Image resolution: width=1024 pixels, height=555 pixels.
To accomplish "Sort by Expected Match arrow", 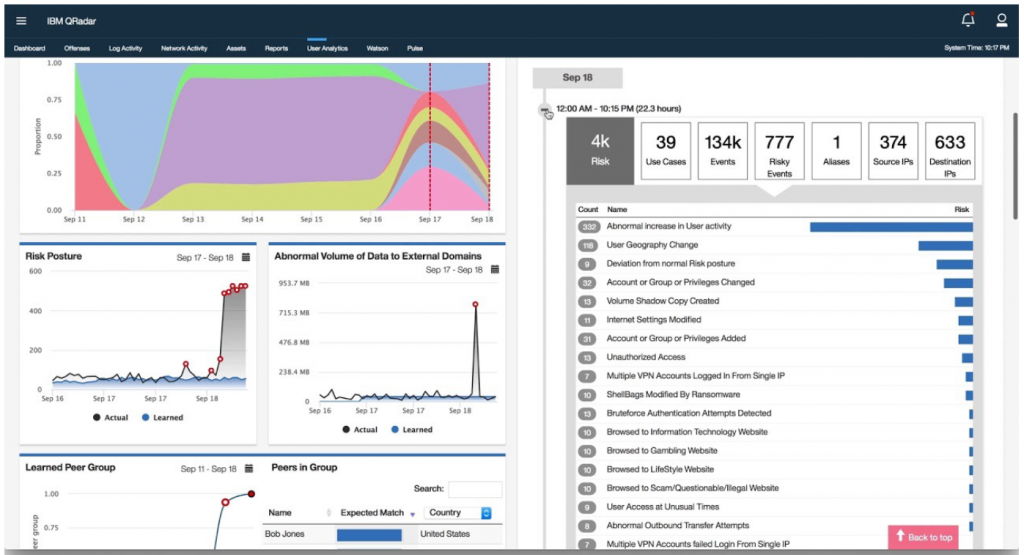I will tap(413, 515).
